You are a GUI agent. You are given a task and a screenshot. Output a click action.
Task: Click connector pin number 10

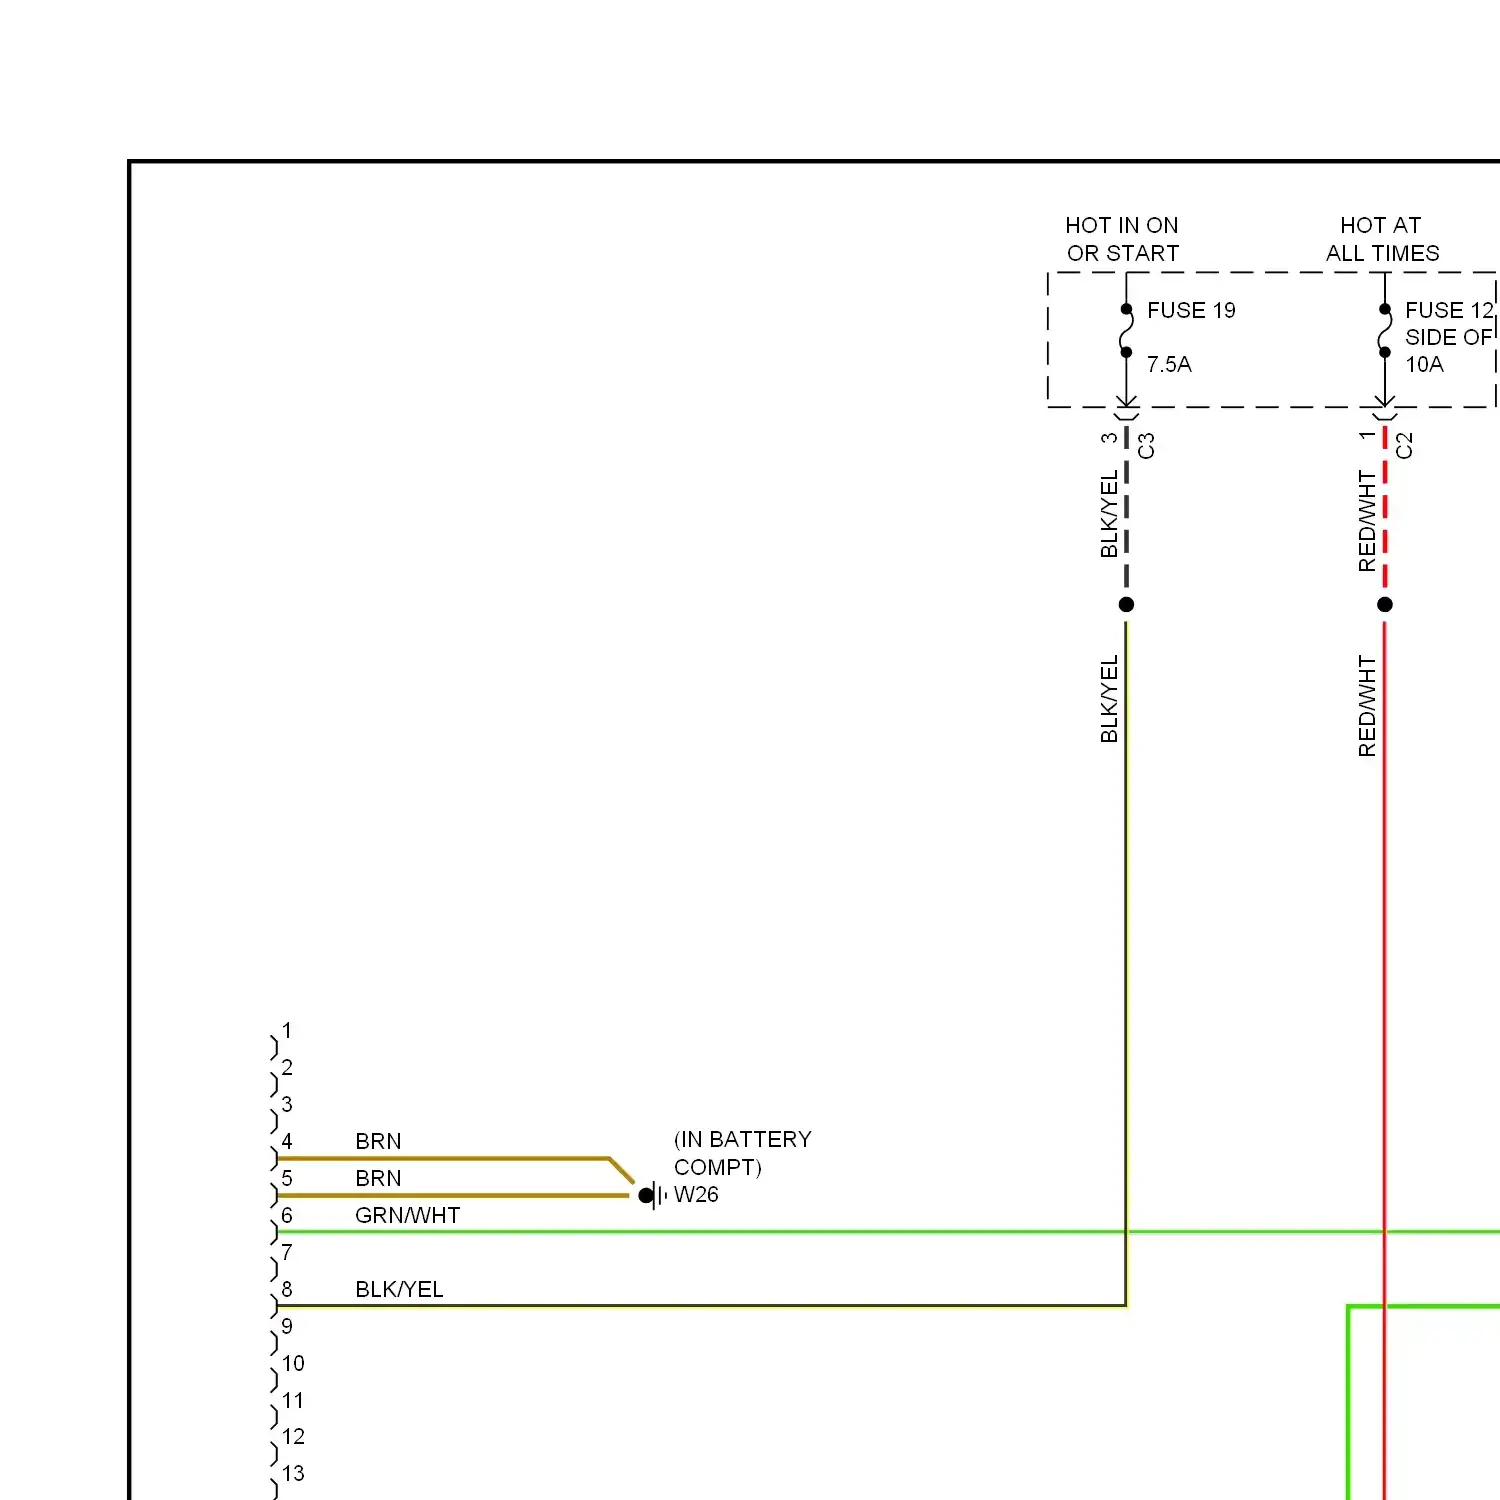(293, 1363)
